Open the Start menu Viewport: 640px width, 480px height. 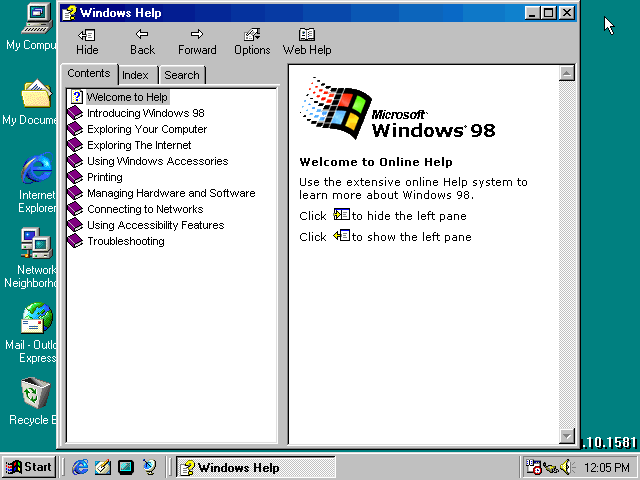click(29, 467)
